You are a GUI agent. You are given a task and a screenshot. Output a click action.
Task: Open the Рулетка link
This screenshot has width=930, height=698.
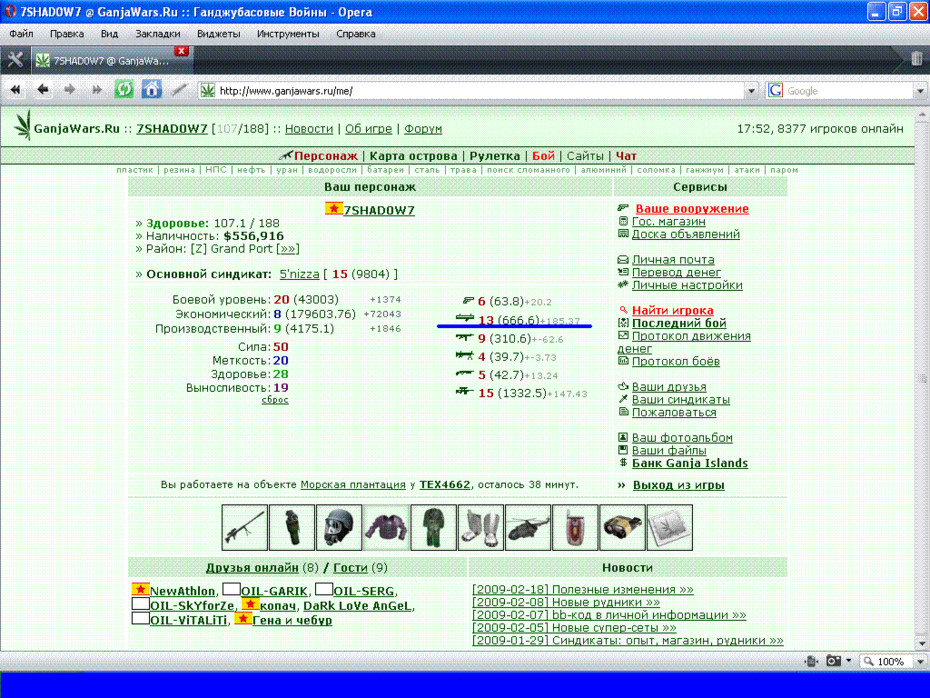click(495, 156)
